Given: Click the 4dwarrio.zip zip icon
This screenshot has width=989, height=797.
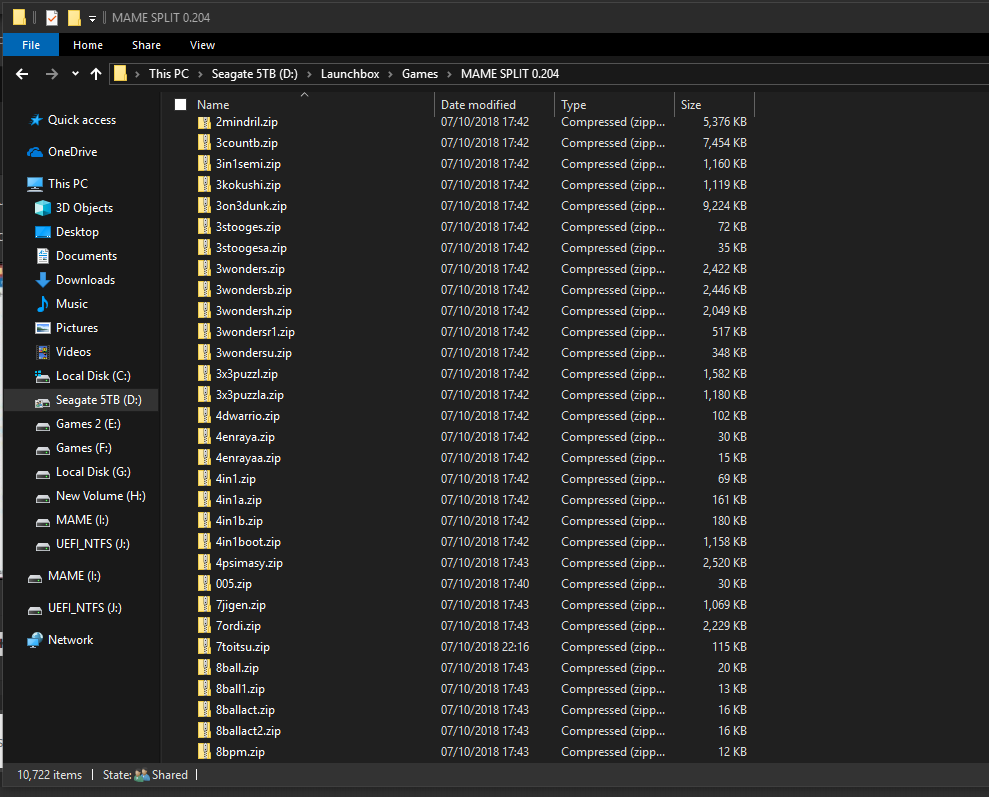Looking at the screenshot, I should click(204, 416).
